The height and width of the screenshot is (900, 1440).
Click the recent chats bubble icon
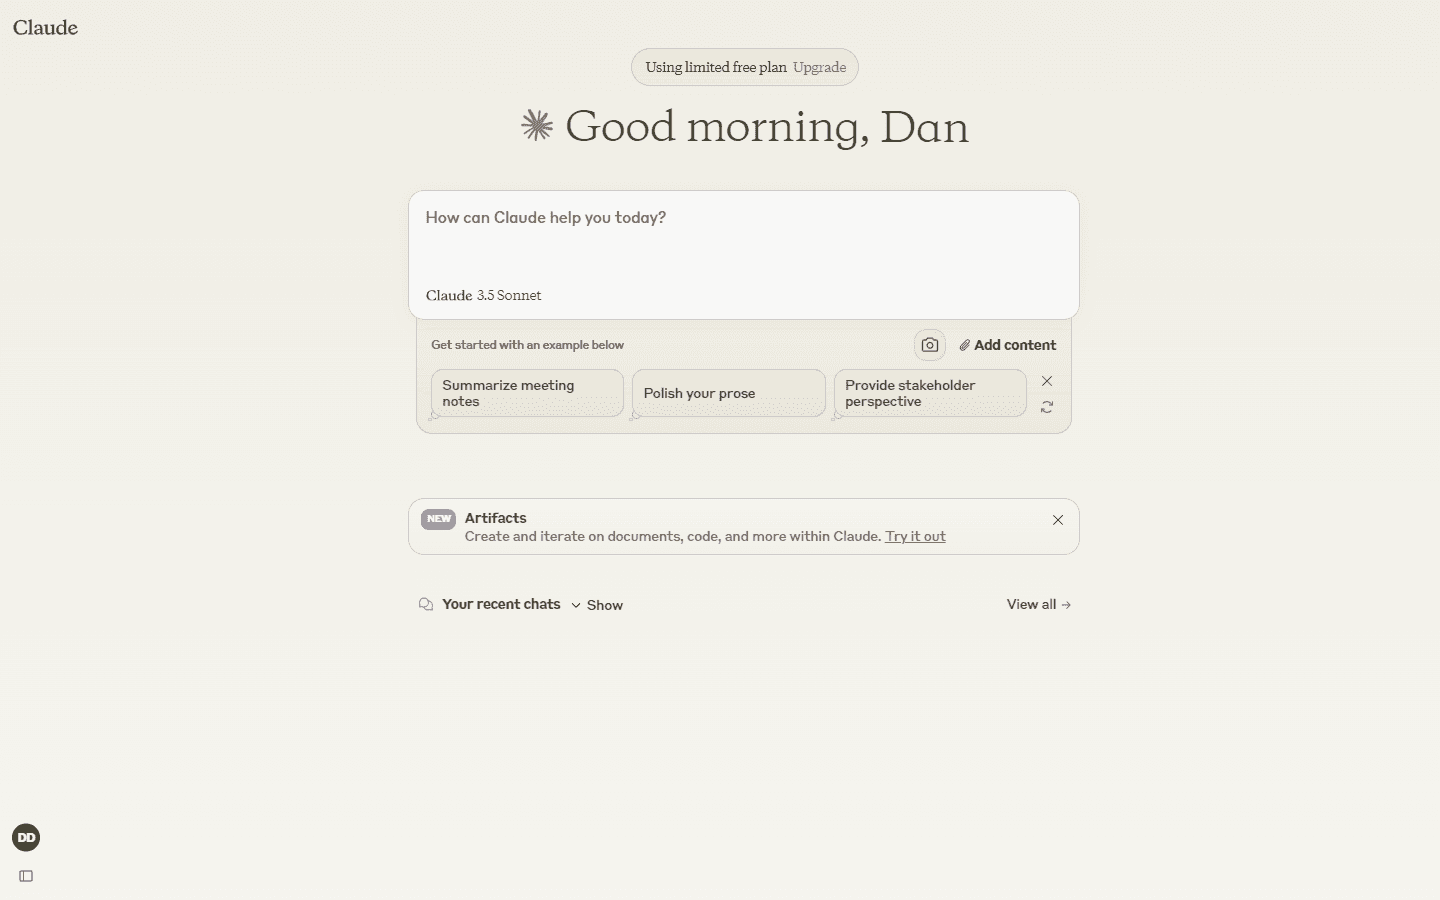point(426,604)
